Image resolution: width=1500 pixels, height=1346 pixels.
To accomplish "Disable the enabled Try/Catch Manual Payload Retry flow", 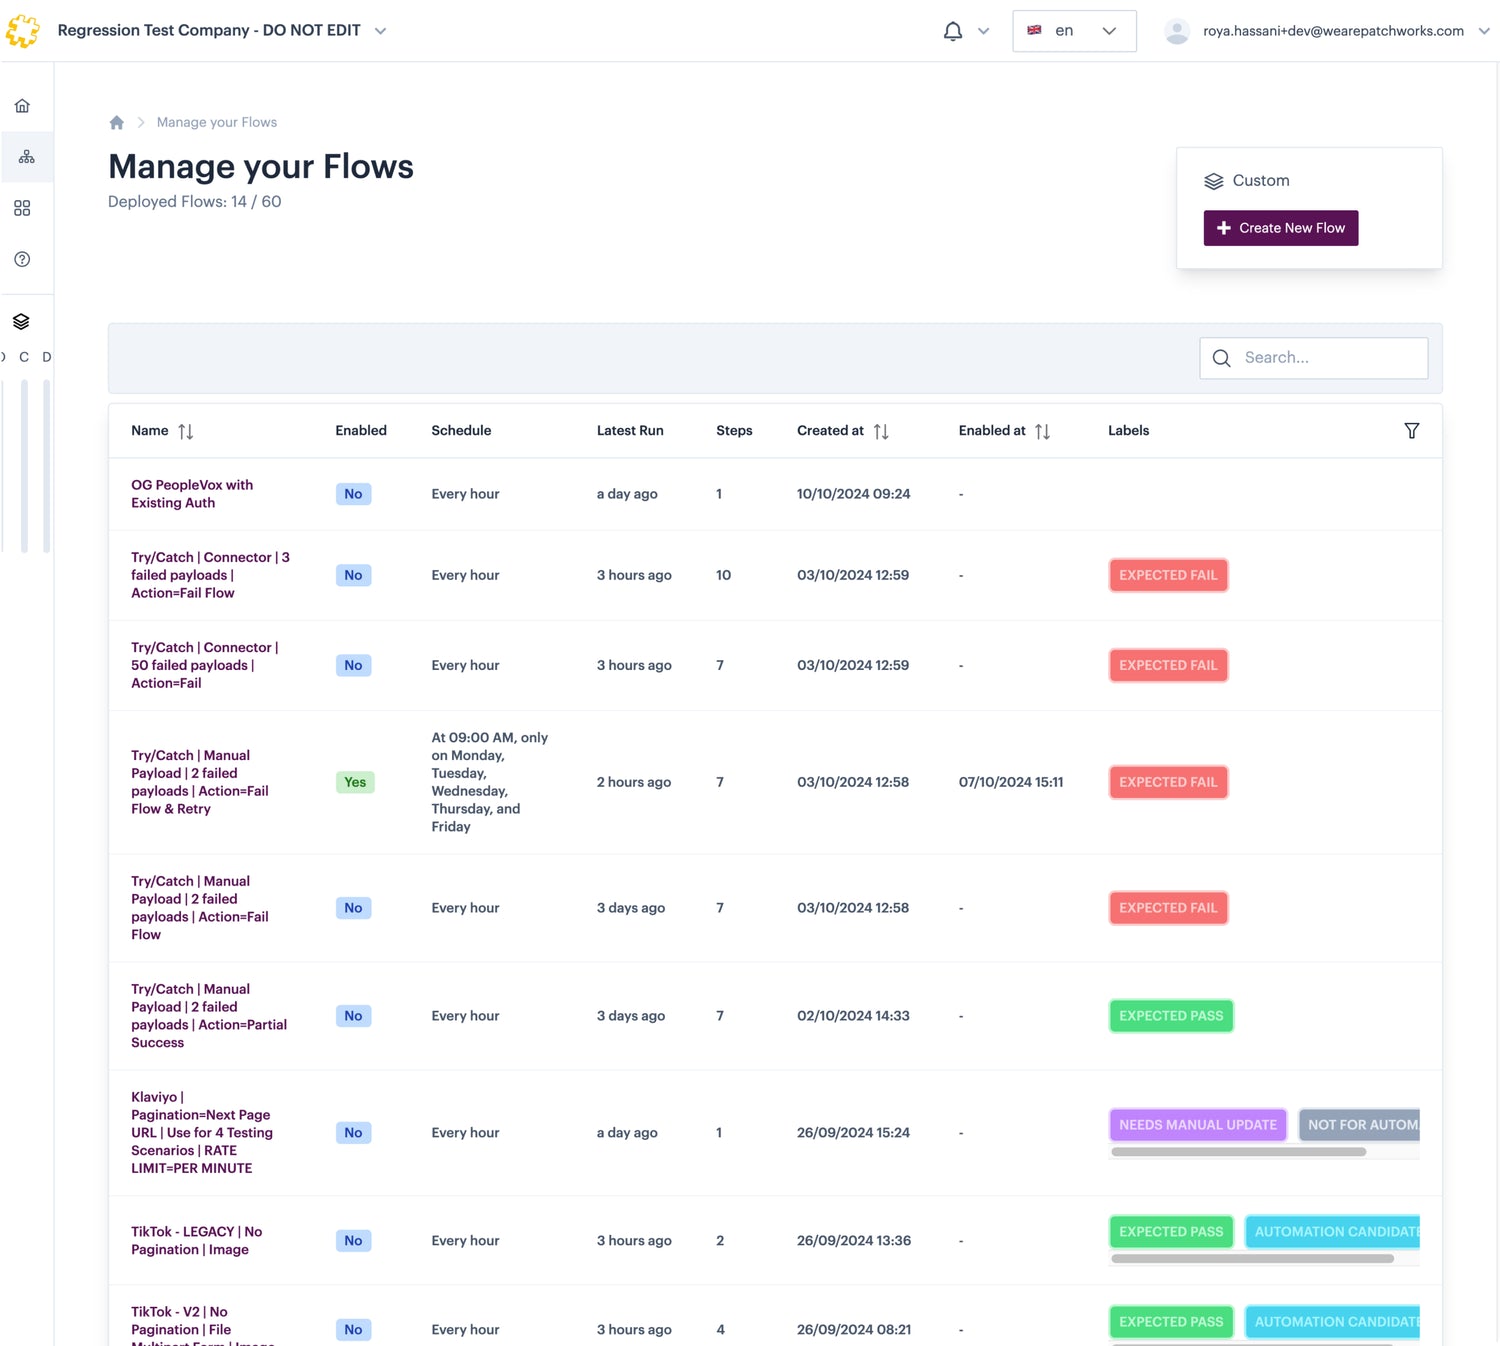I will pyautogui.click(x=354, y=782).
